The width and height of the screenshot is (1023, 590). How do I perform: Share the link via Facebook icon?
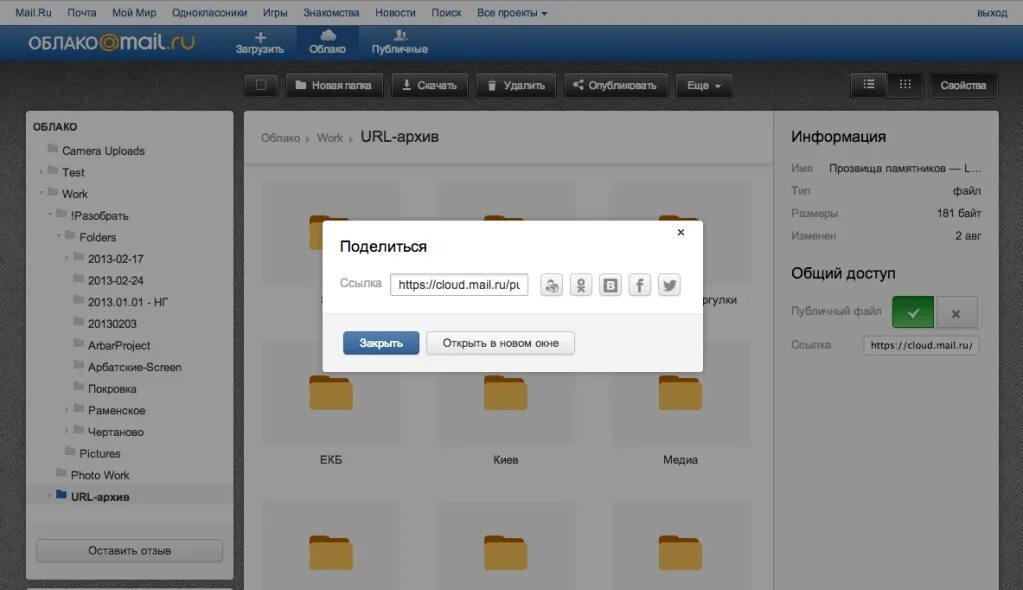[x=640, y=285]
